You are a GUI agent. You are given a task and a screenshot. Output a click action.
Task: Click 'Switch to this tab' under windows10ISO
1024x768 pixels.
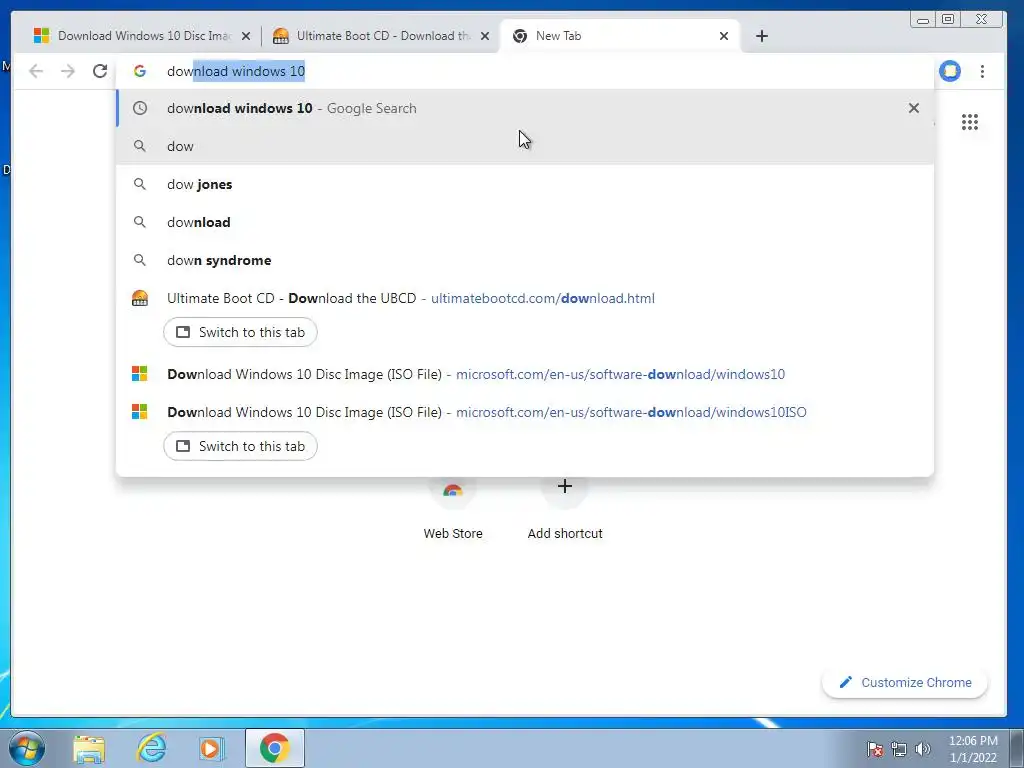click(x=240, y=446)
